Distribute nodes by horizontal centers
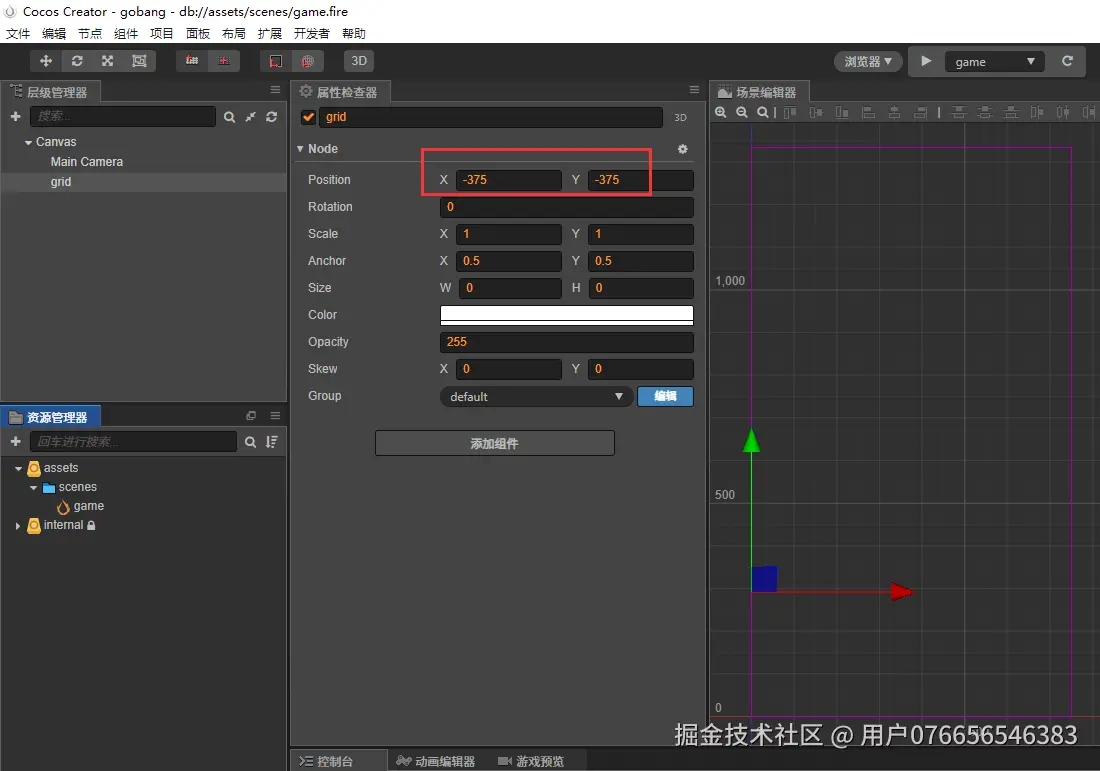This screenshot has width=1100, height=771. point(1064,112)
